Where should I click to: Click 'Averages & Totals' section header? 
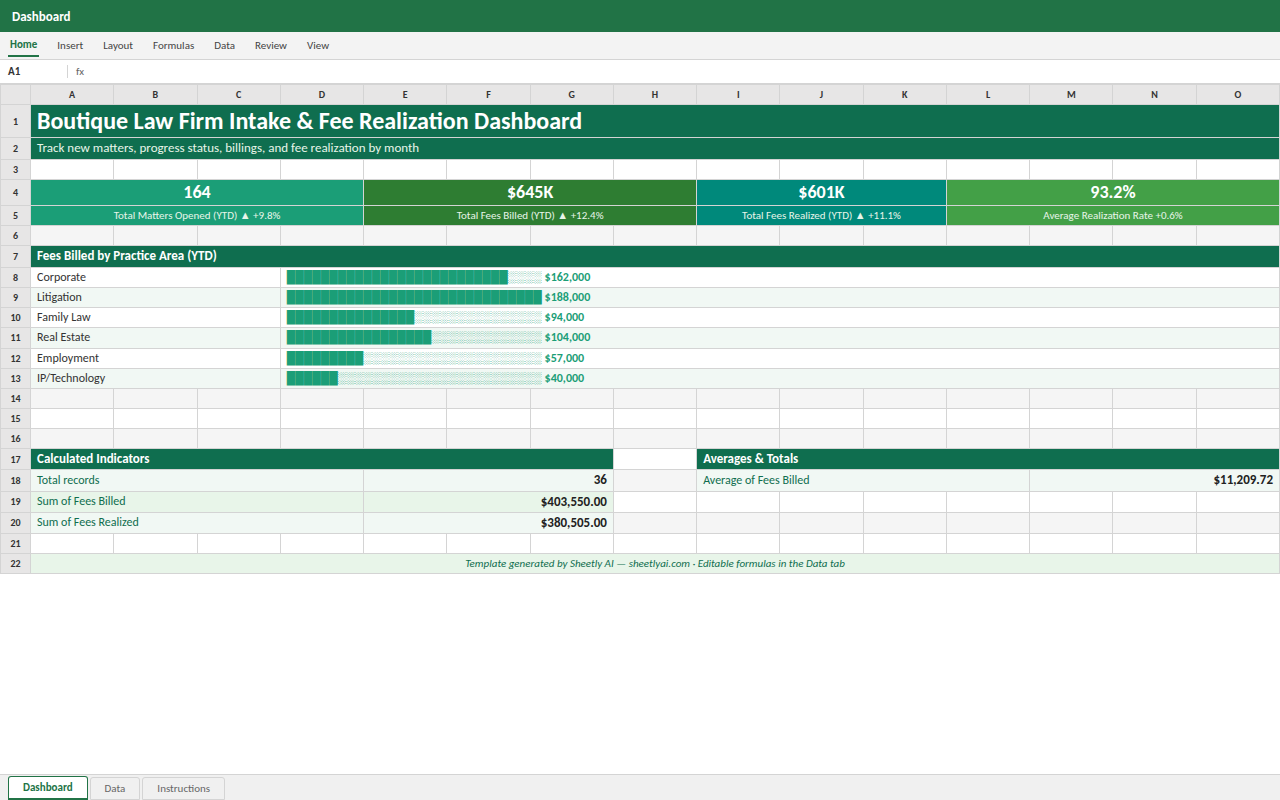[988, 459]
